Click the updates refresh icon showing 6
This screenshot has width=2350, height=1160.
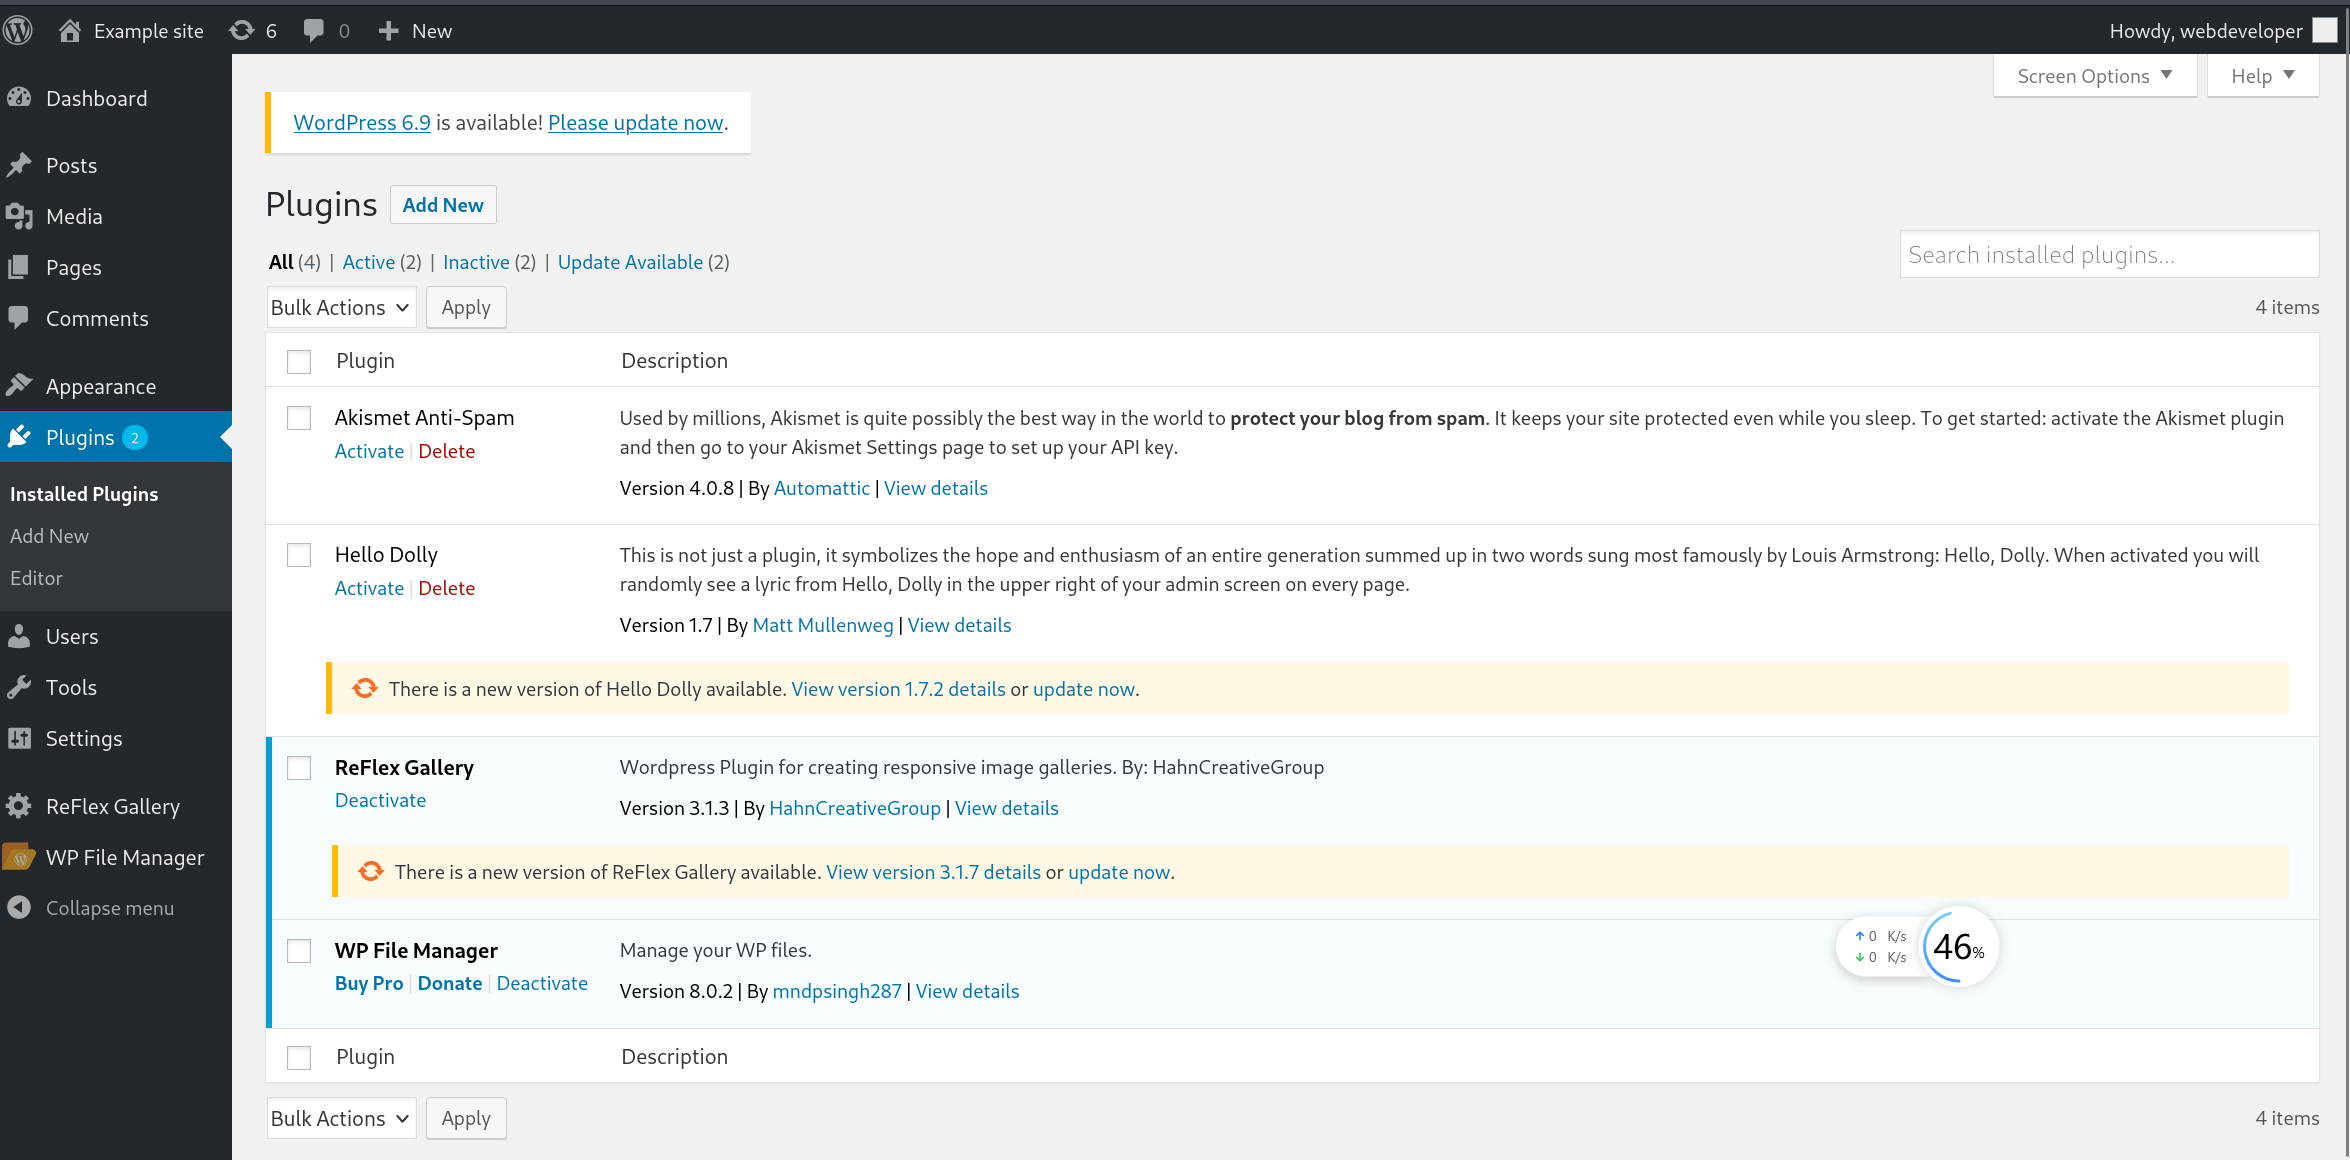(242, 30)
